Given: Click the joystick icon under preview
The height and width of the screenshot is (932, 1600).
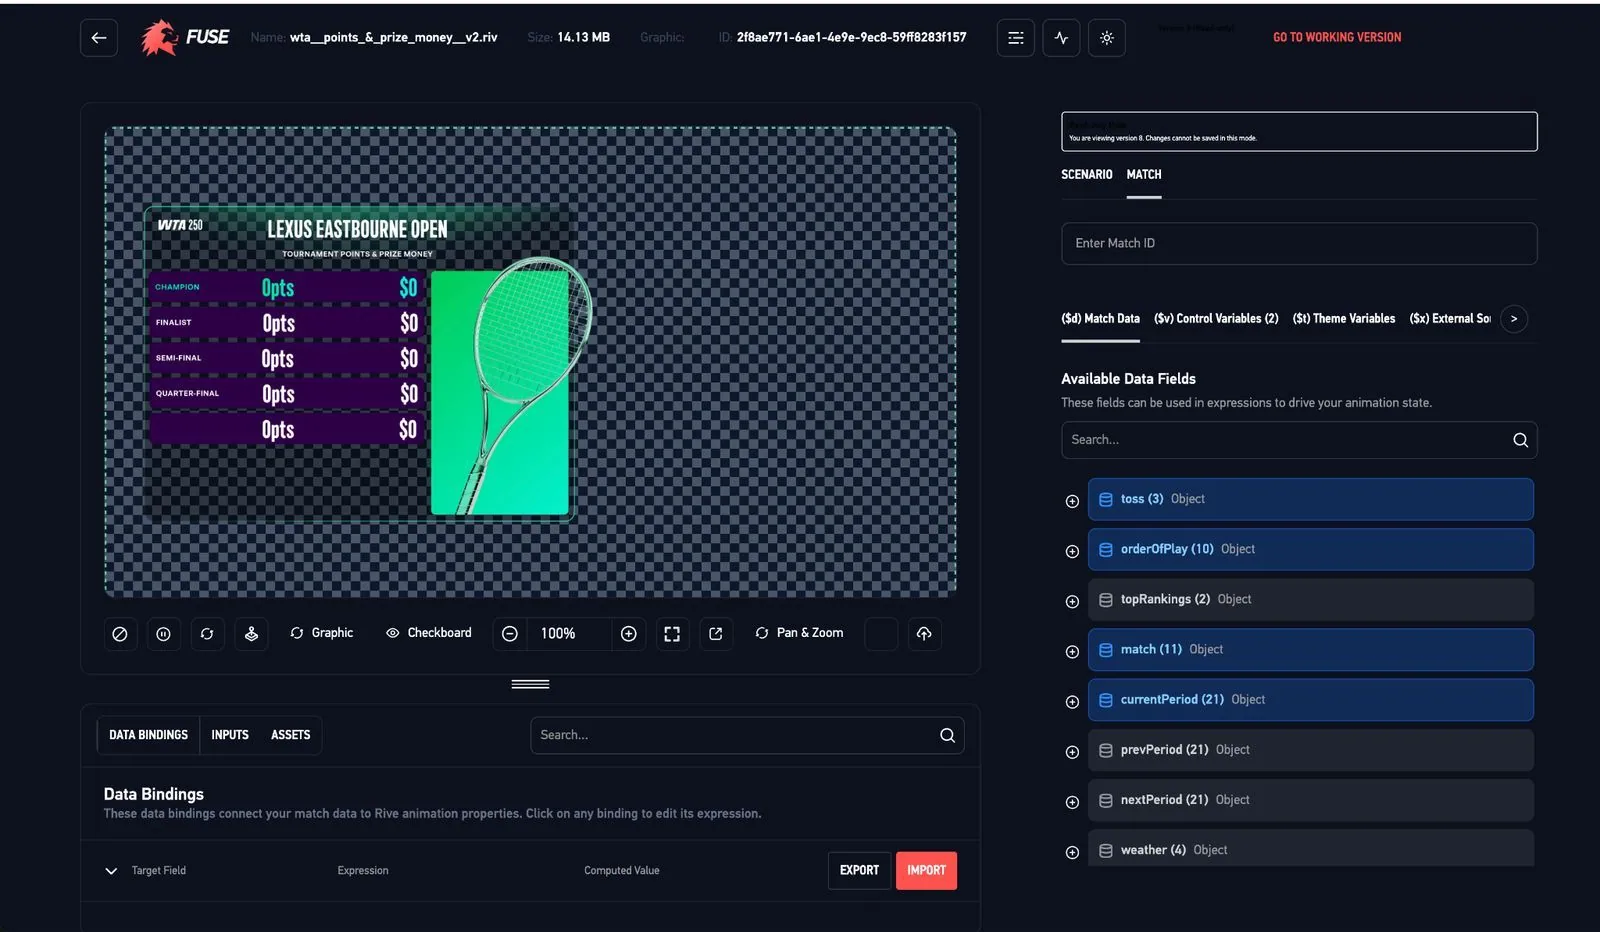Looking at the screenshot, I should [251, 634].
